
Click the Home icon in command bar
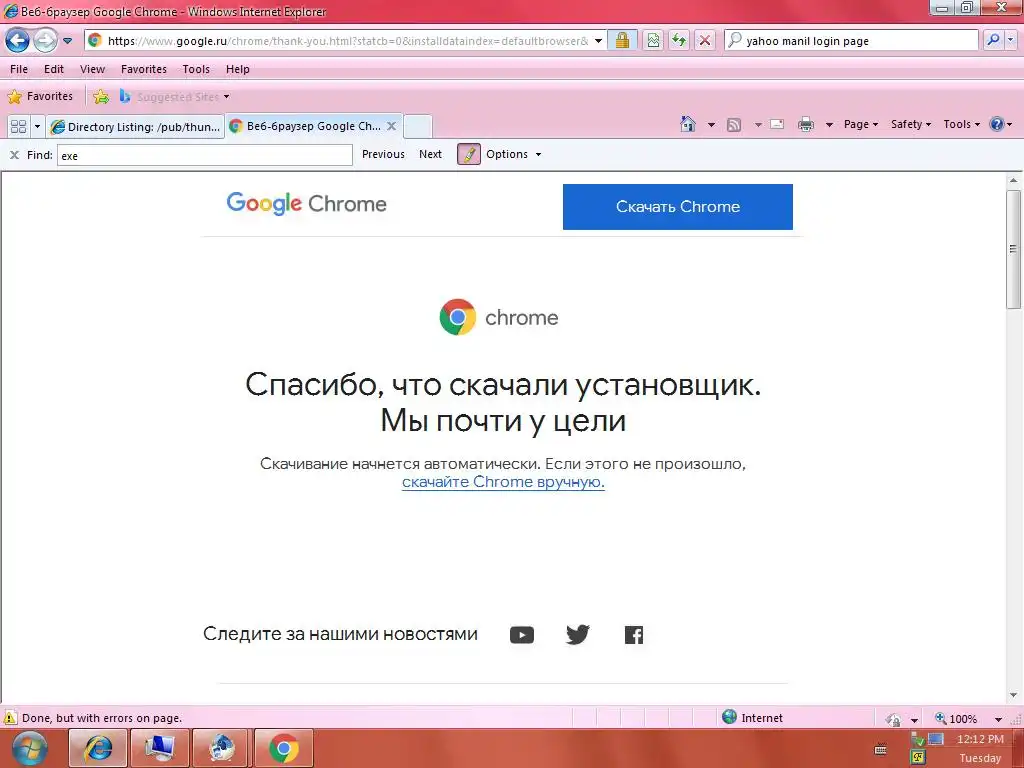pyautogui.click(x=688, y=124)
